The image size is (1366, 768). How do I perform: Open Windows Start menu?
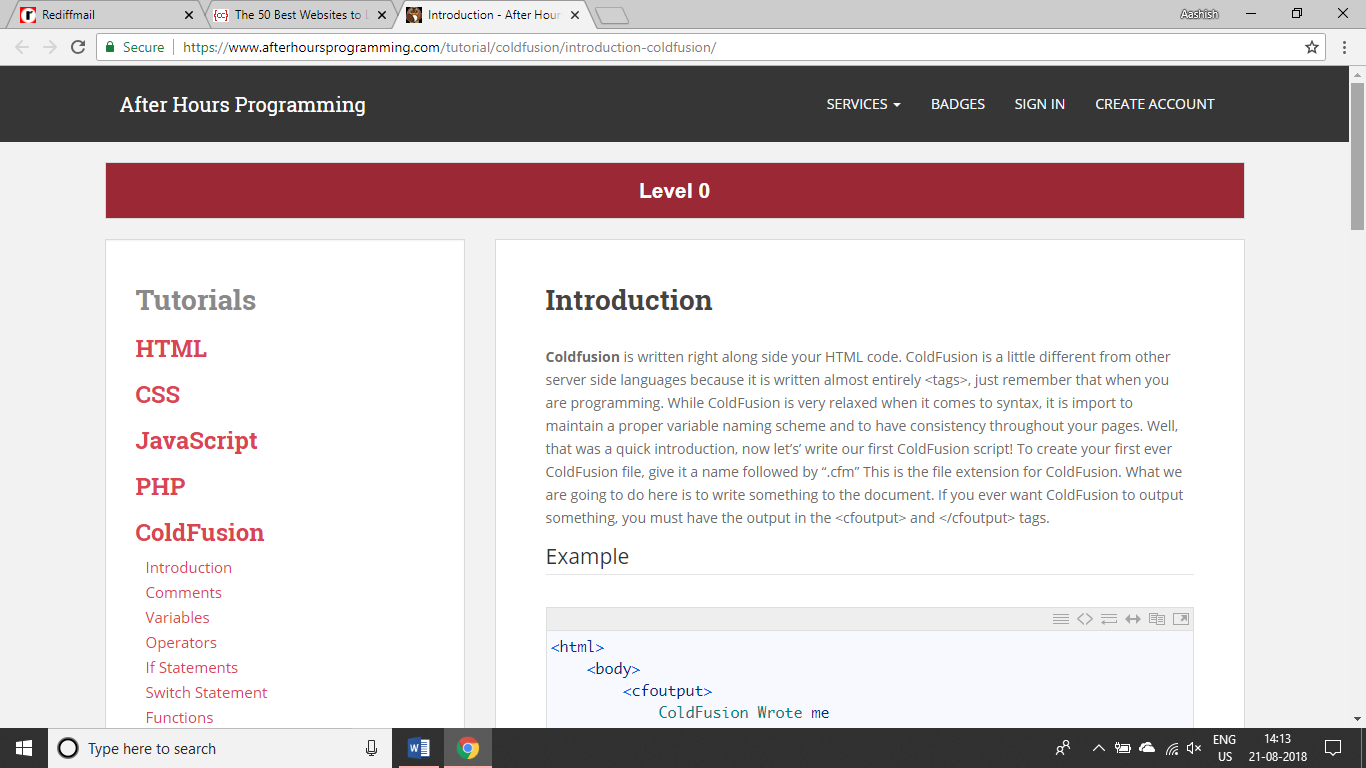[24, 748]
